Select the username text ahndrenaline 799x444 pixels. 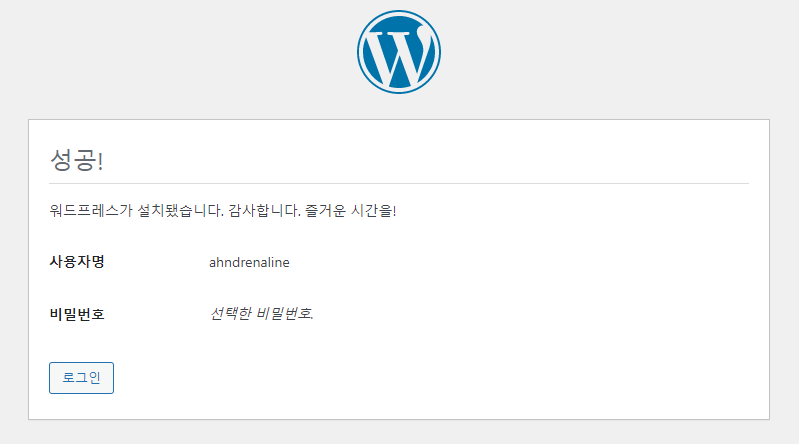249,263
